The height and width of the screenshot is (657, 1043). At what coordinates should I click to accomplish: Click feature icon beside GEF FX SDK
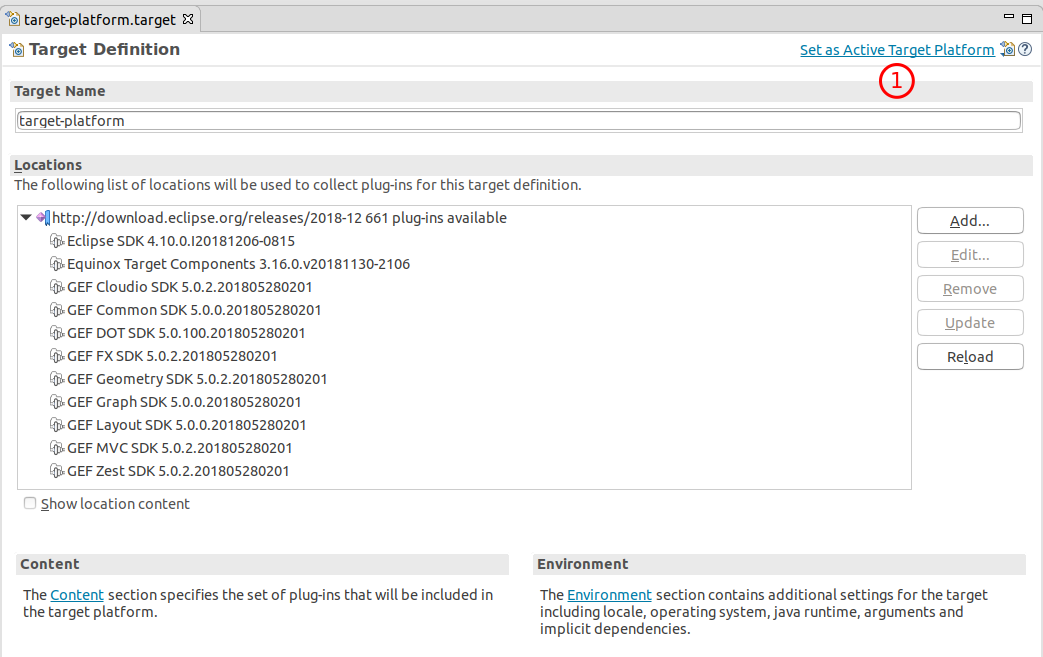(57, 356)
